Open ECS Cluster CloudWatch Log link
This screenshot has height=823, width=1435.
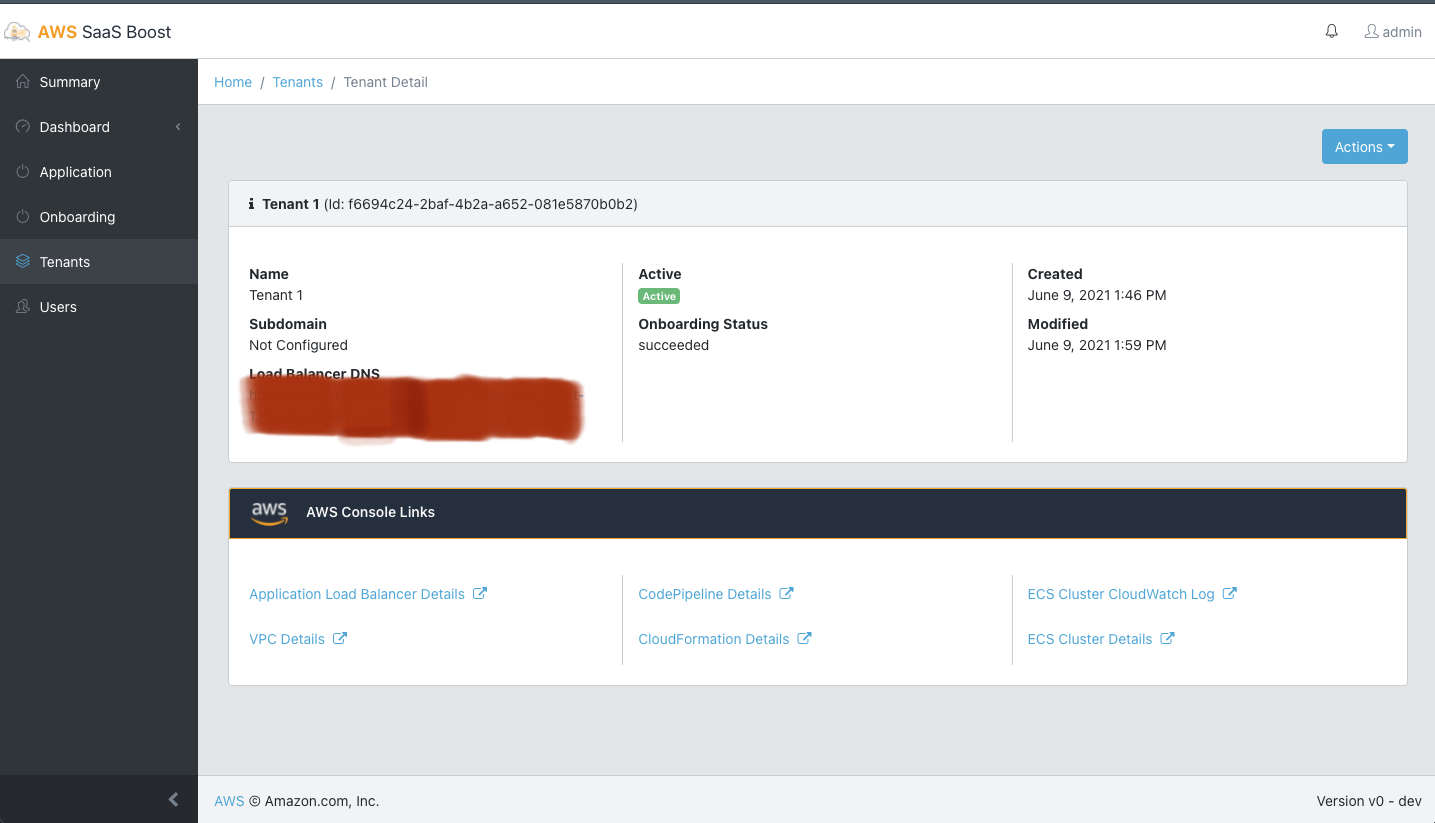click(1121, 594)
